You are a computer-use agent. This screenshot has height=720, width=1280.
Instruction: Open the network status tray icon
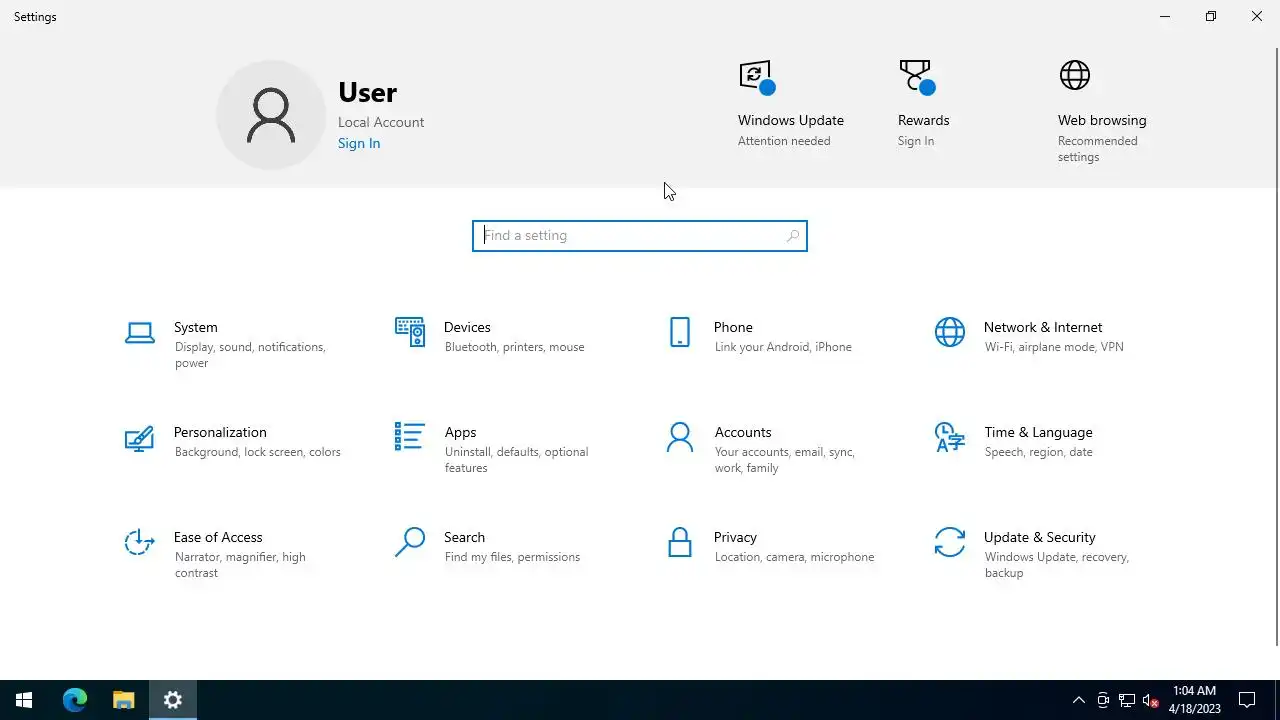pos(1127,700)
